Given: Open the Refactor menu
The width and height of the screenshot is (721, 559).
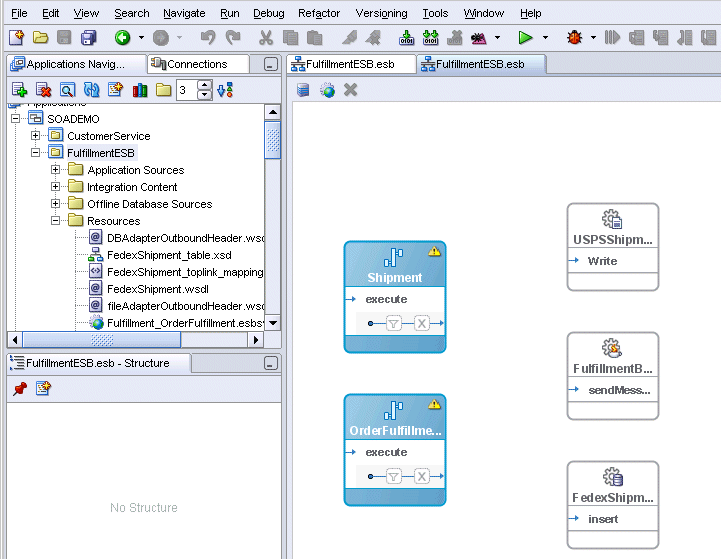Looking at the screenshot, I should coord(319,13).
